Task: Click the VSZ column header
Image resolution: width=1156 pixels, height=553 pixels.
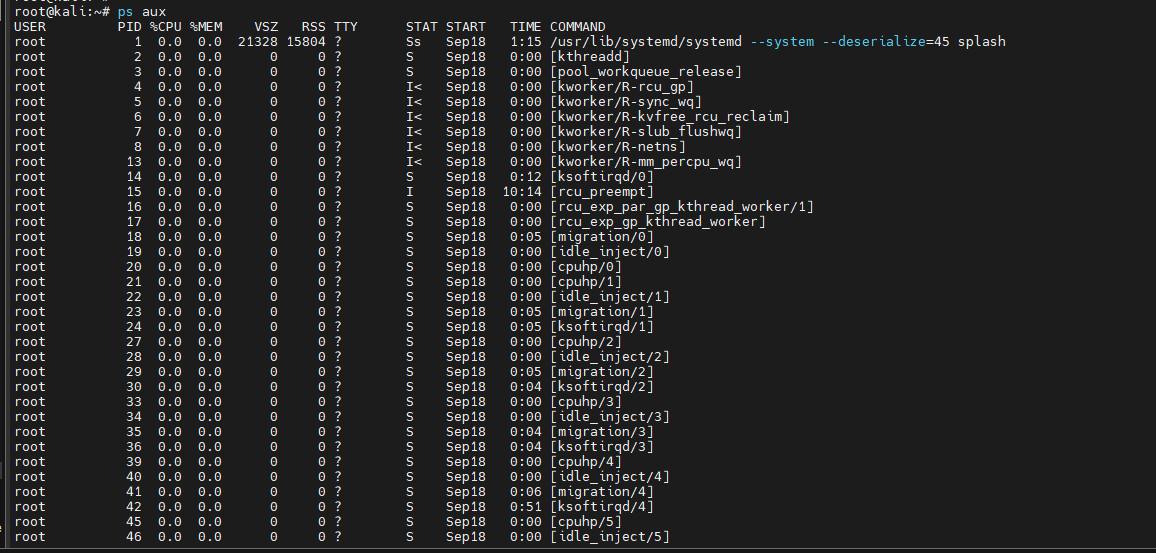Action: [265, 27]
